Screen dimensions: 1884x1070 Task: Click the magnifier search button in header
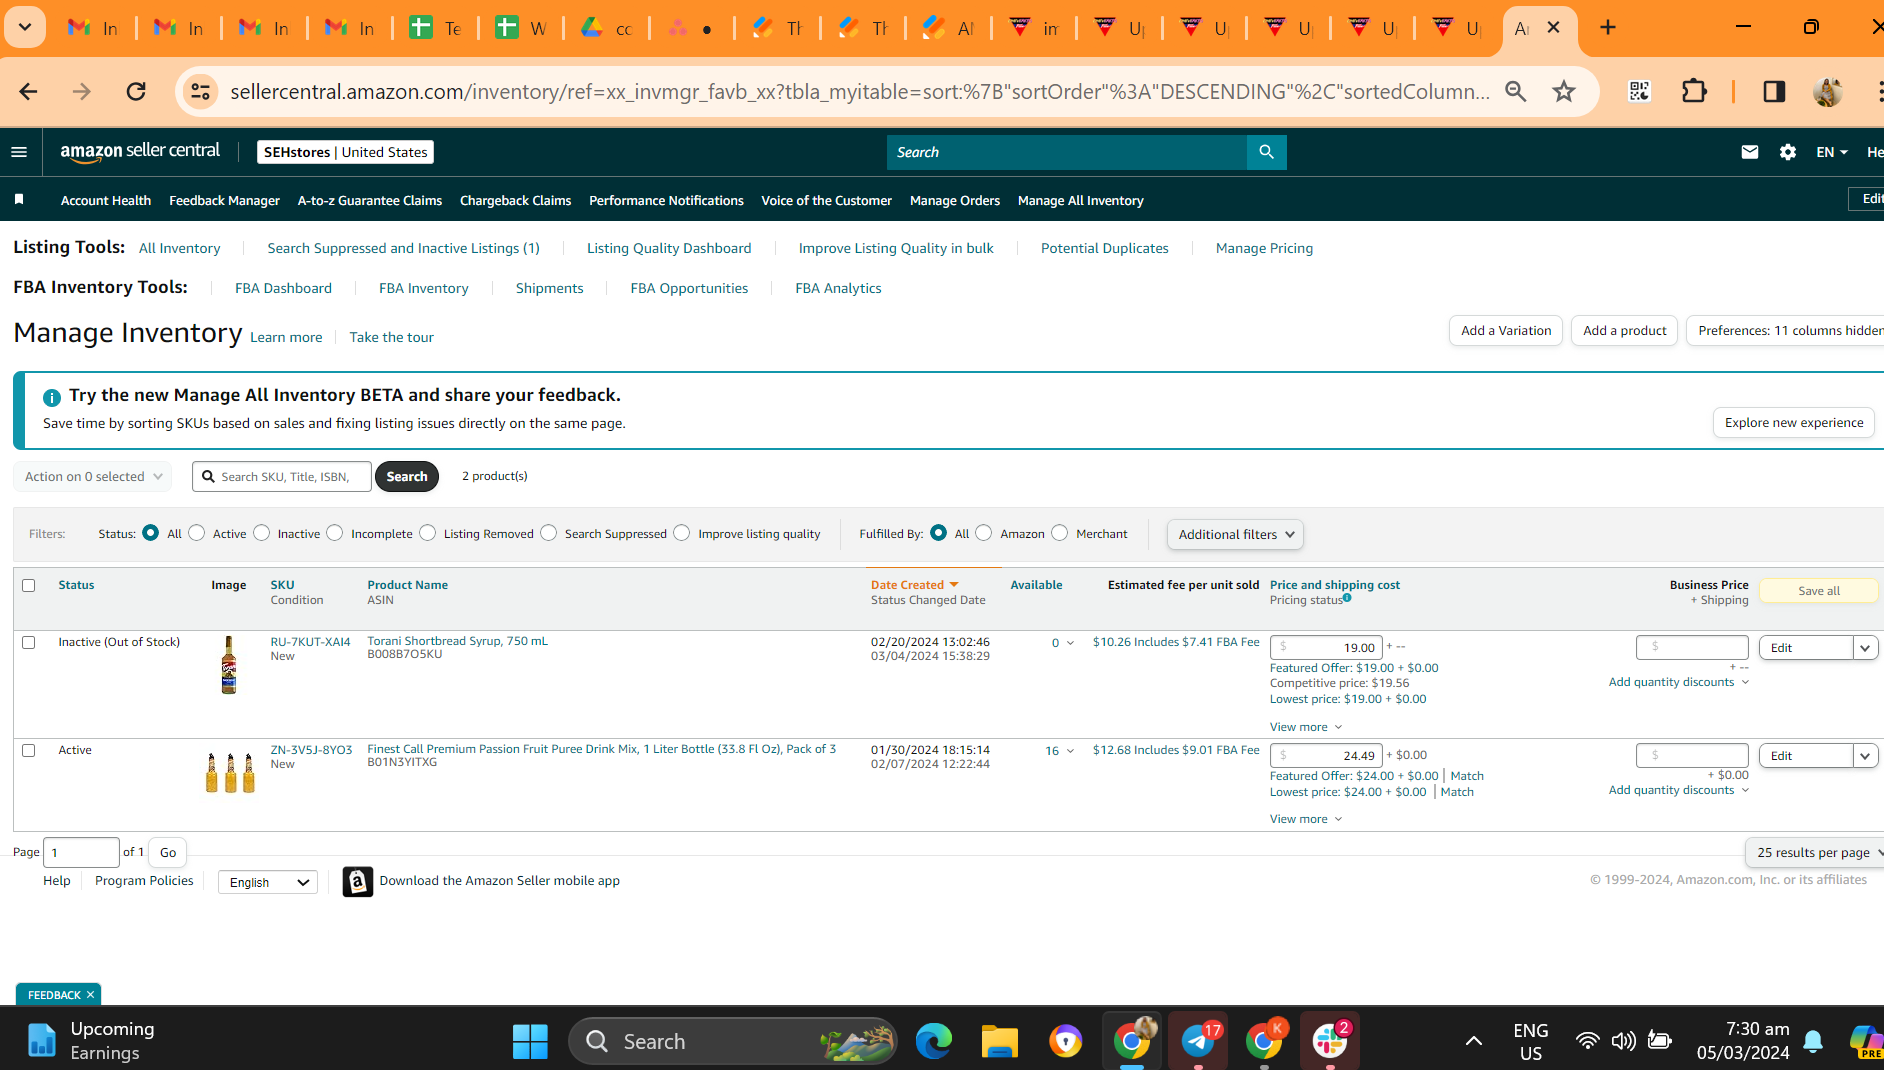tap(1266, 152)
